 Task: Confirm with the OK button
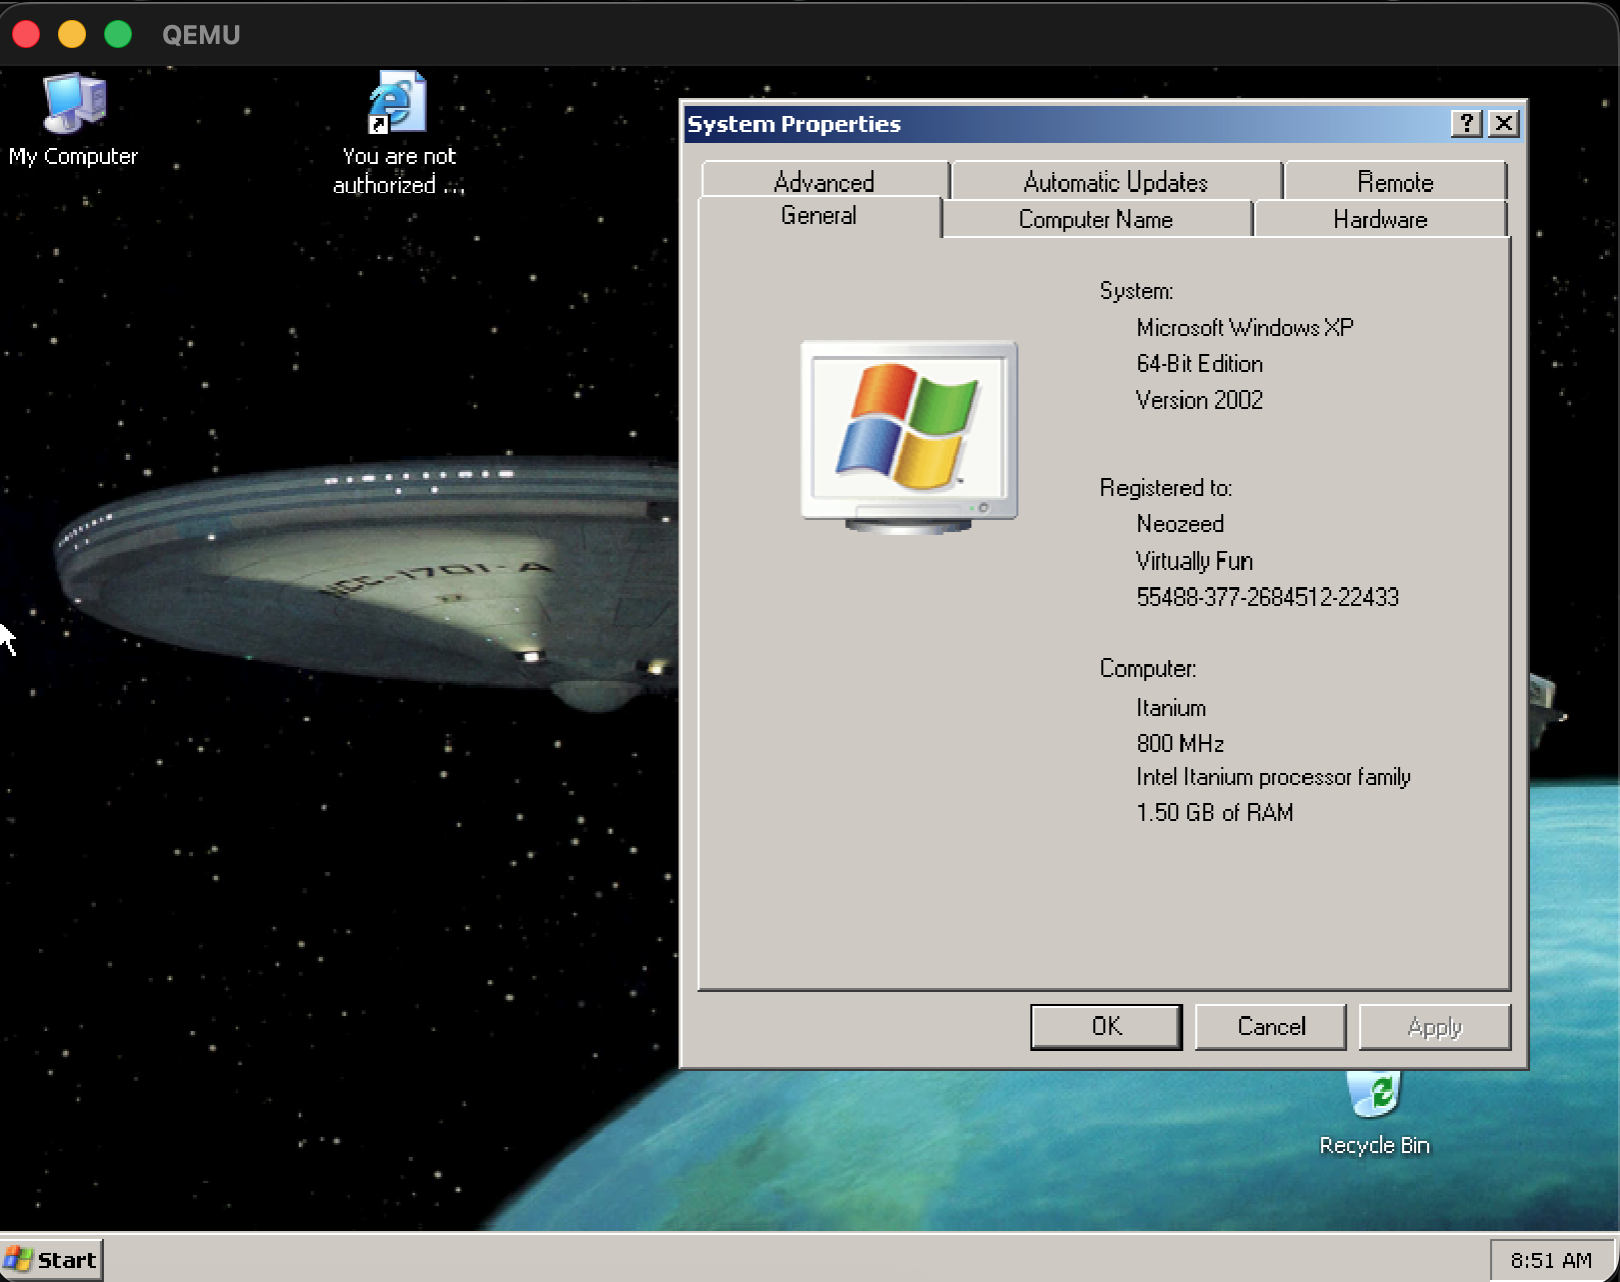pyautogui.click(x=1106, y=1027)
